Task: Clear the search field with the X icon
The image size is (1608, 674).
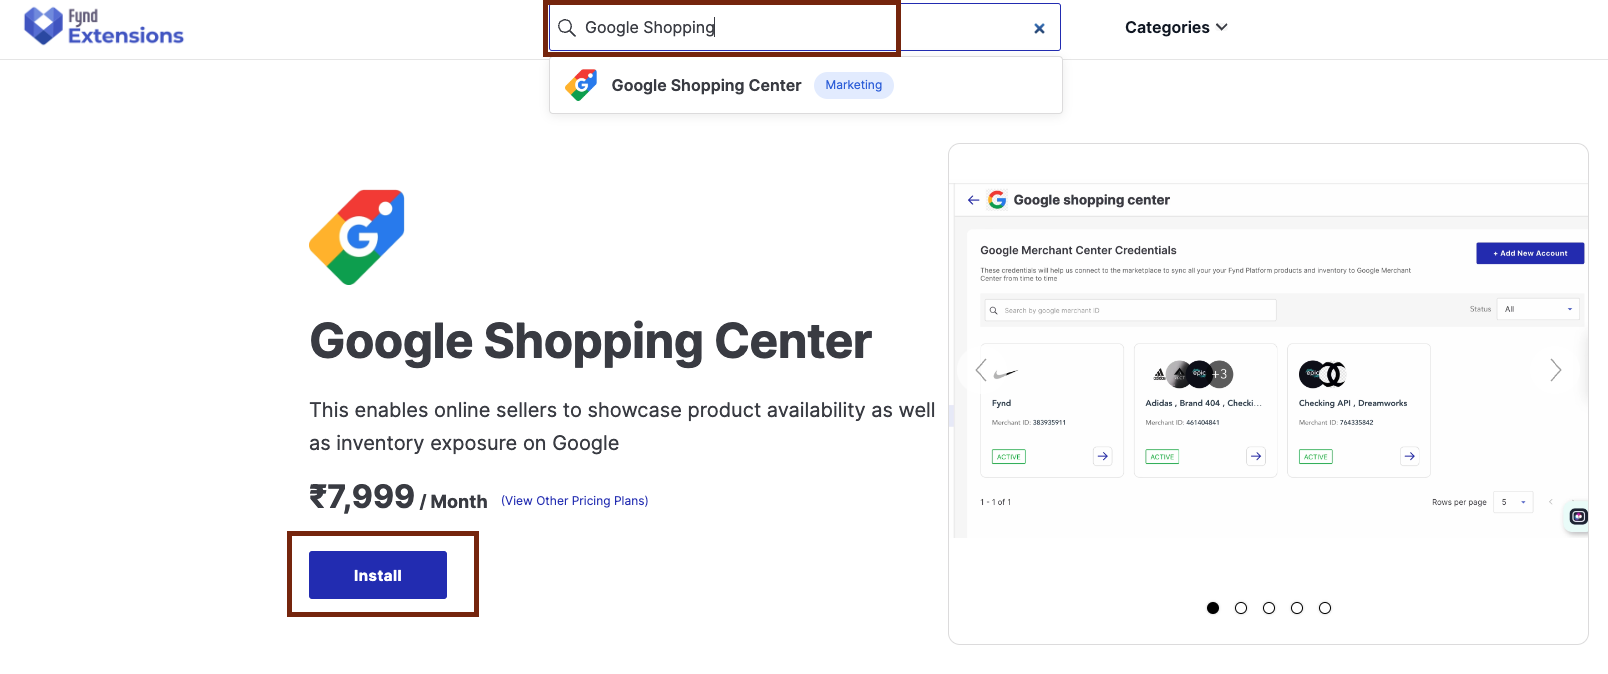Action: (x=1039, y=28)
